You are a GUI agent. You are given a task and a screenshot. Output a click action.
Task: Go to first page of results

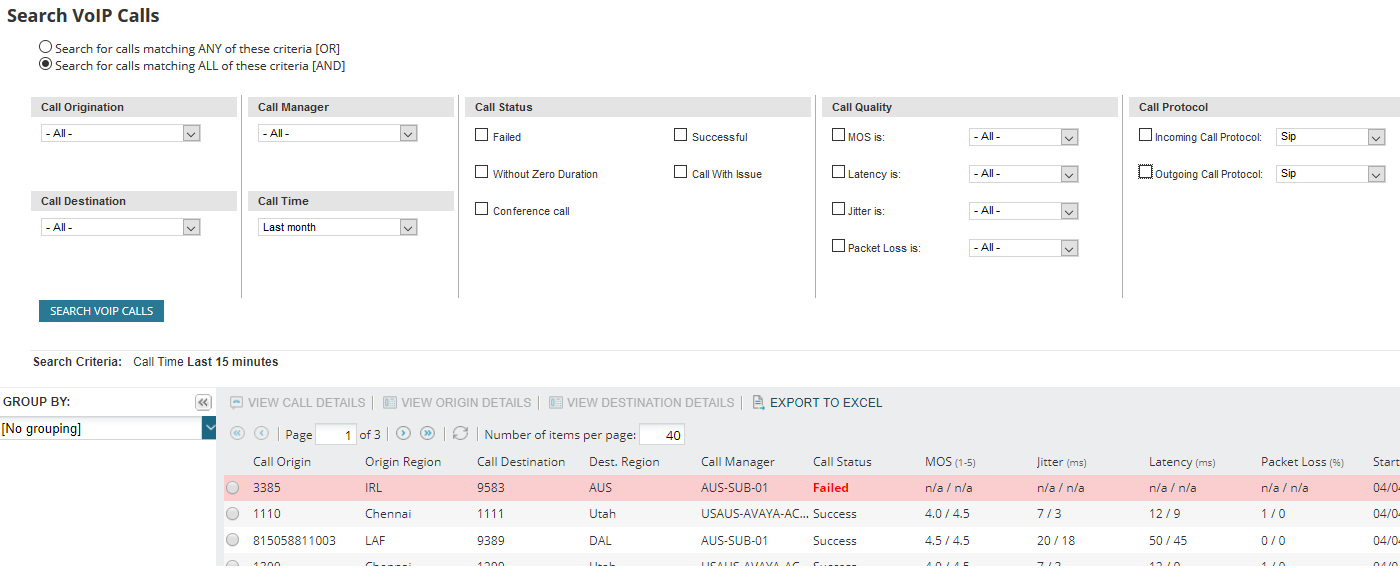(x=237, y=434)
